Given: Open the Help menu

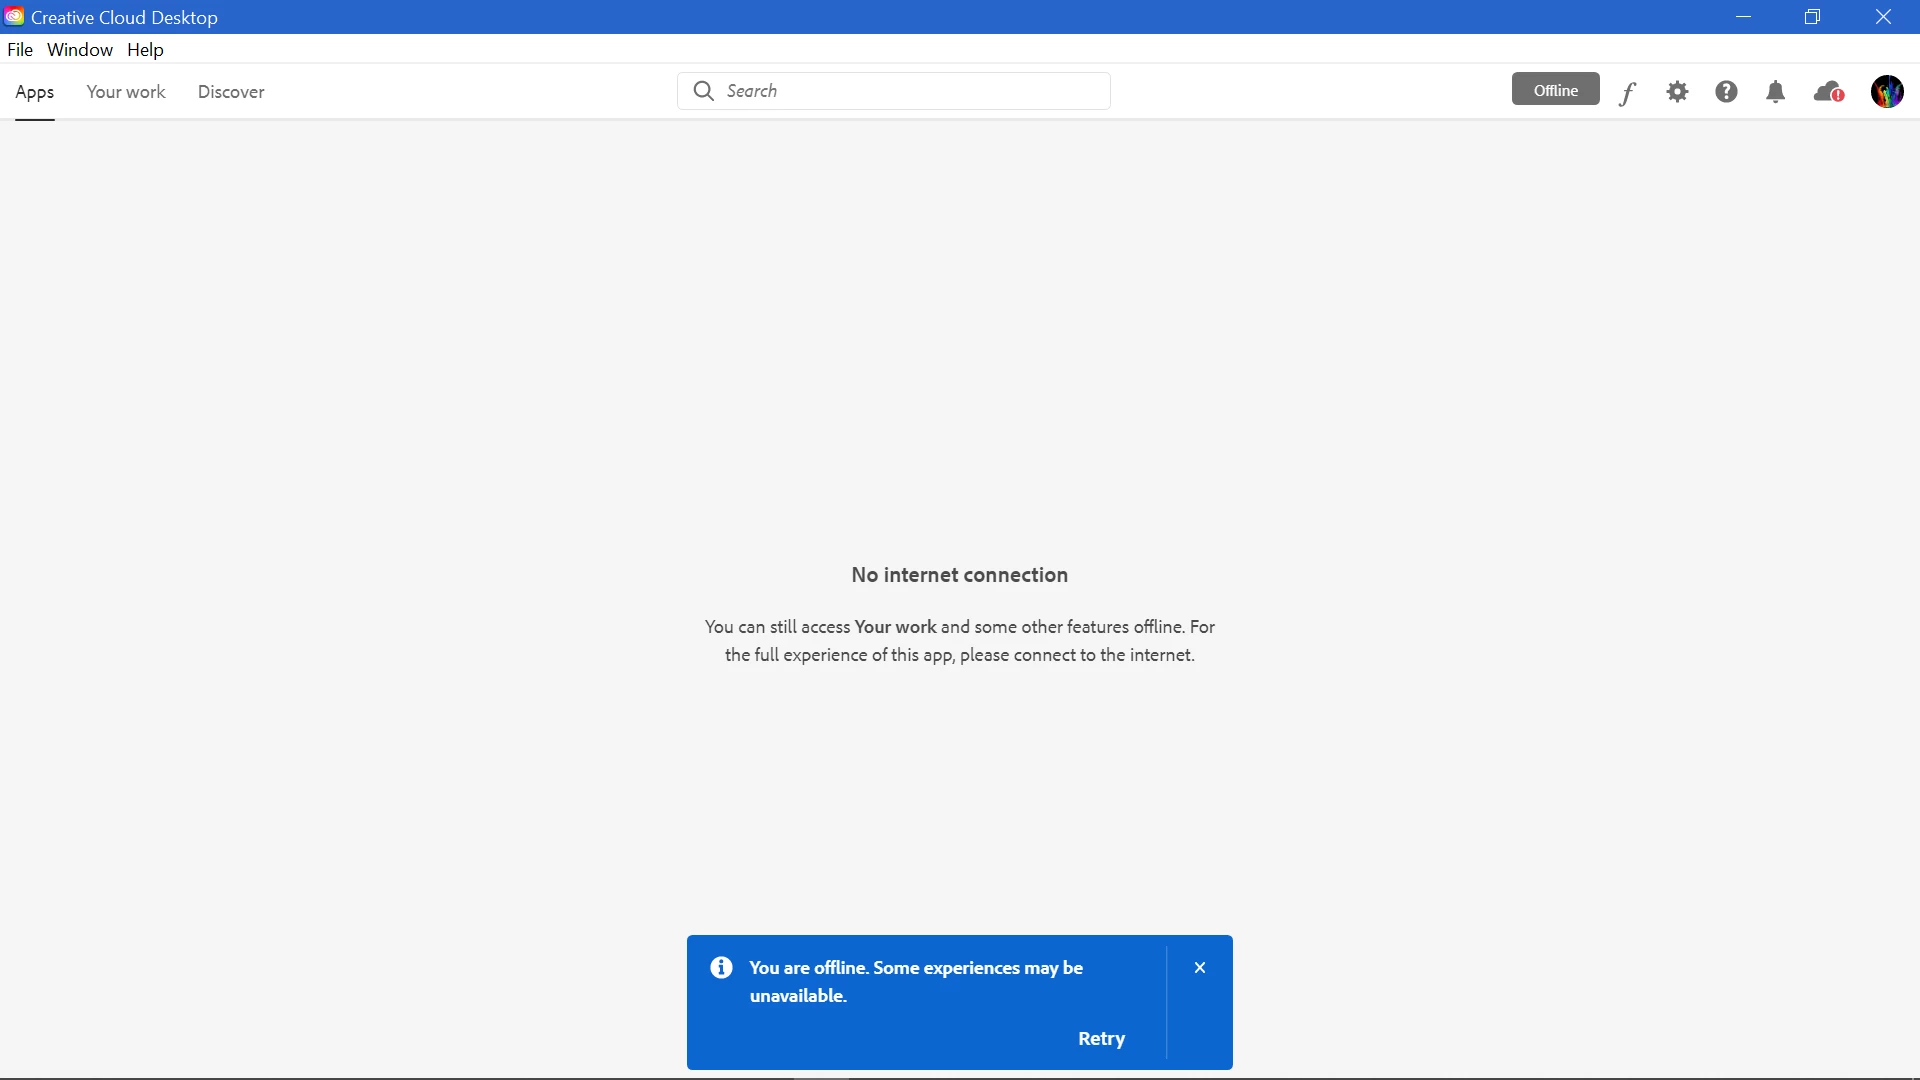Looking at the screenshot, I should 145,49.
